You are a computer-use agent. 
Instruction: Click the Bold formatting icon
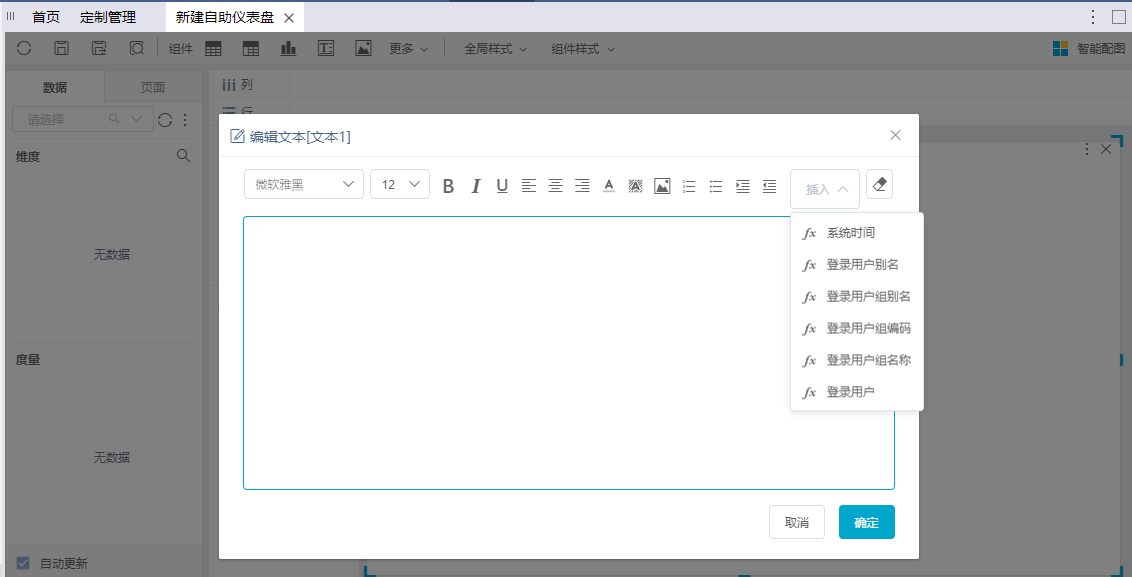(x=448, y=186)
